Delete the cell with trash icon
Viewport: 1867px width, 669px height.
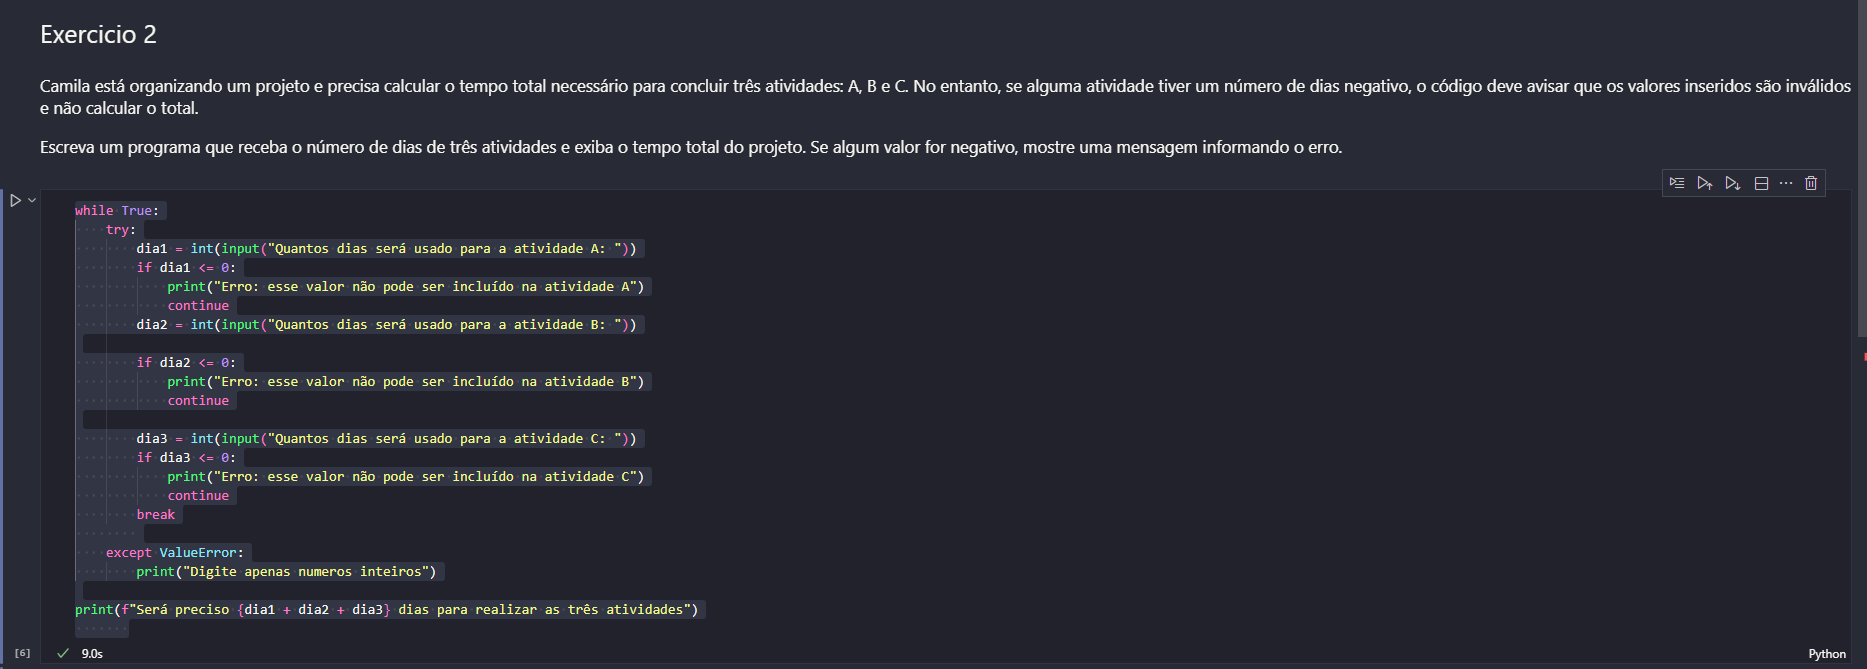point(1811,183)
